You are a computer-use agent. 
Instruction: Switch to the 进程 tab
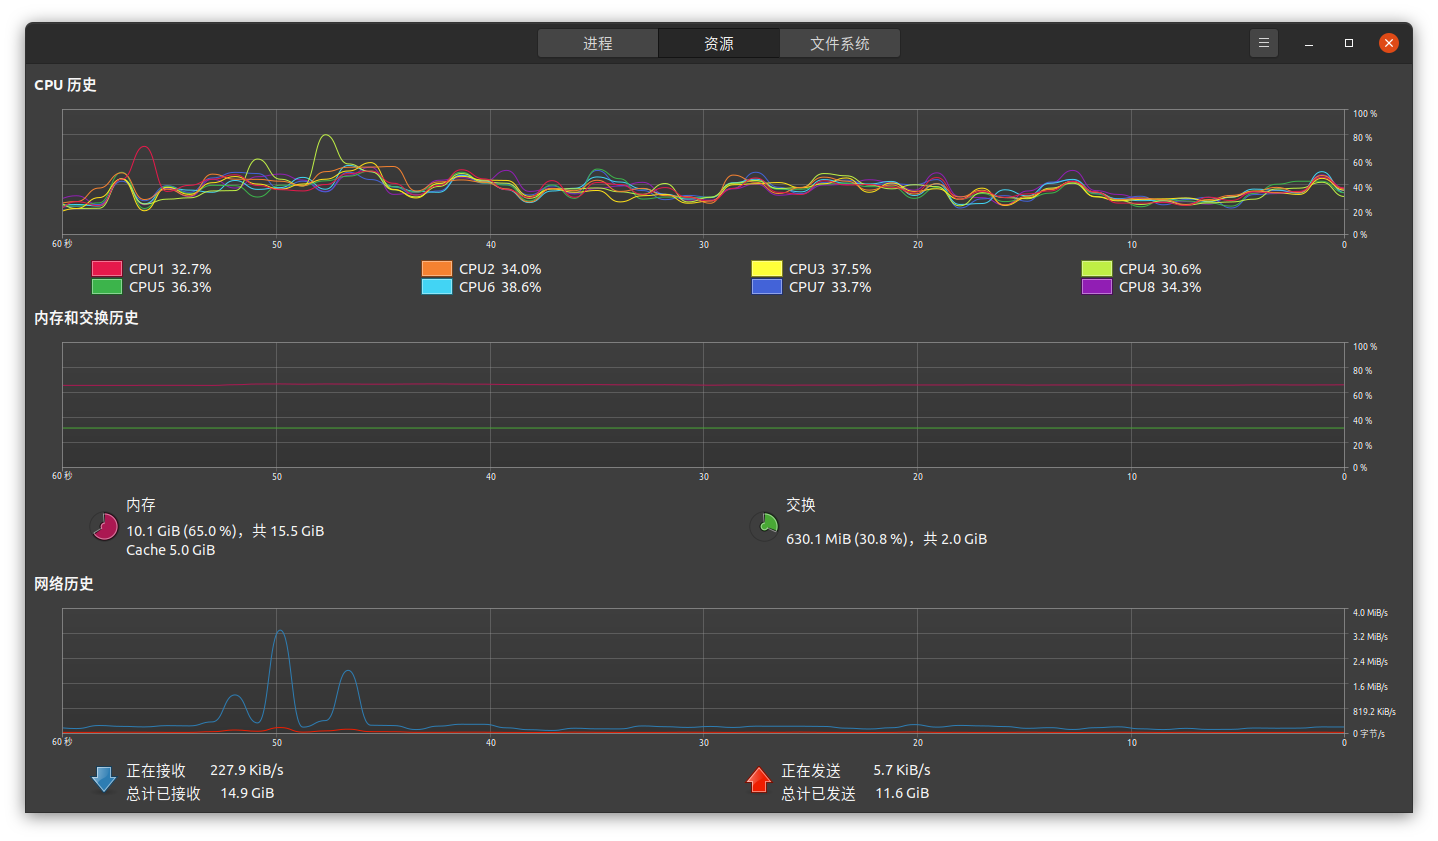click(x=598, y=43)
